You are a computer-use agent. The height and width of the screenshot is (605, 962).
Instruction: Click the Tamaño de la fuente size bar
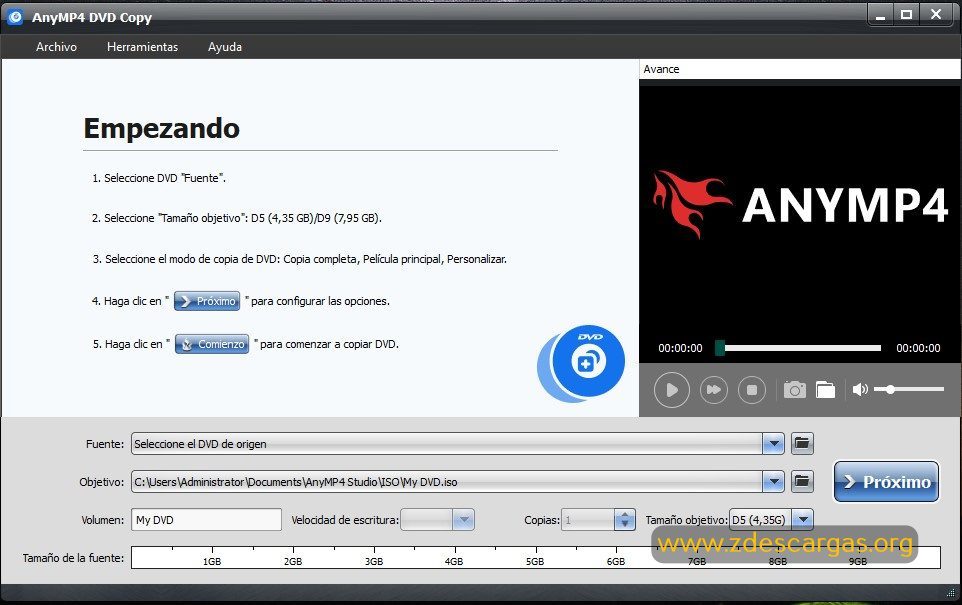coord(536,557)
